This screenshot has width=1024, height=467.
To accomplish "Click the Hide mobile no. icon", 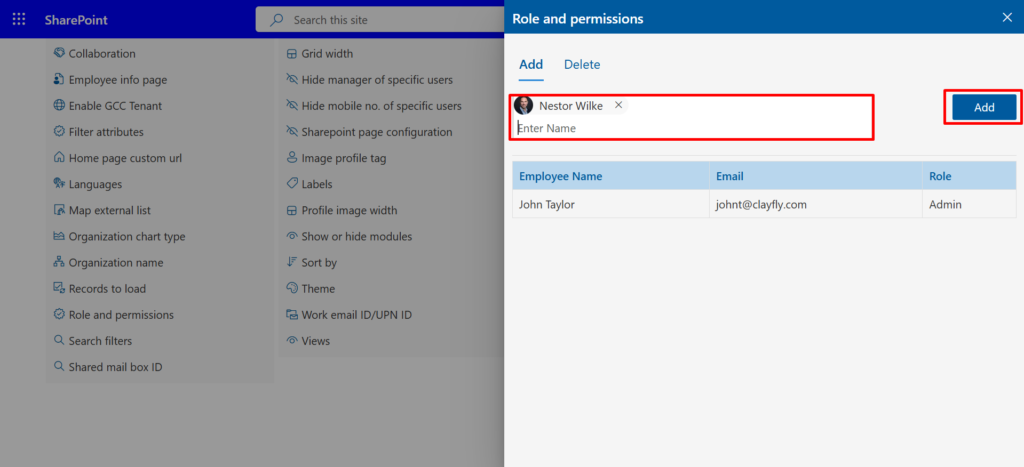I will click(292, 106).
